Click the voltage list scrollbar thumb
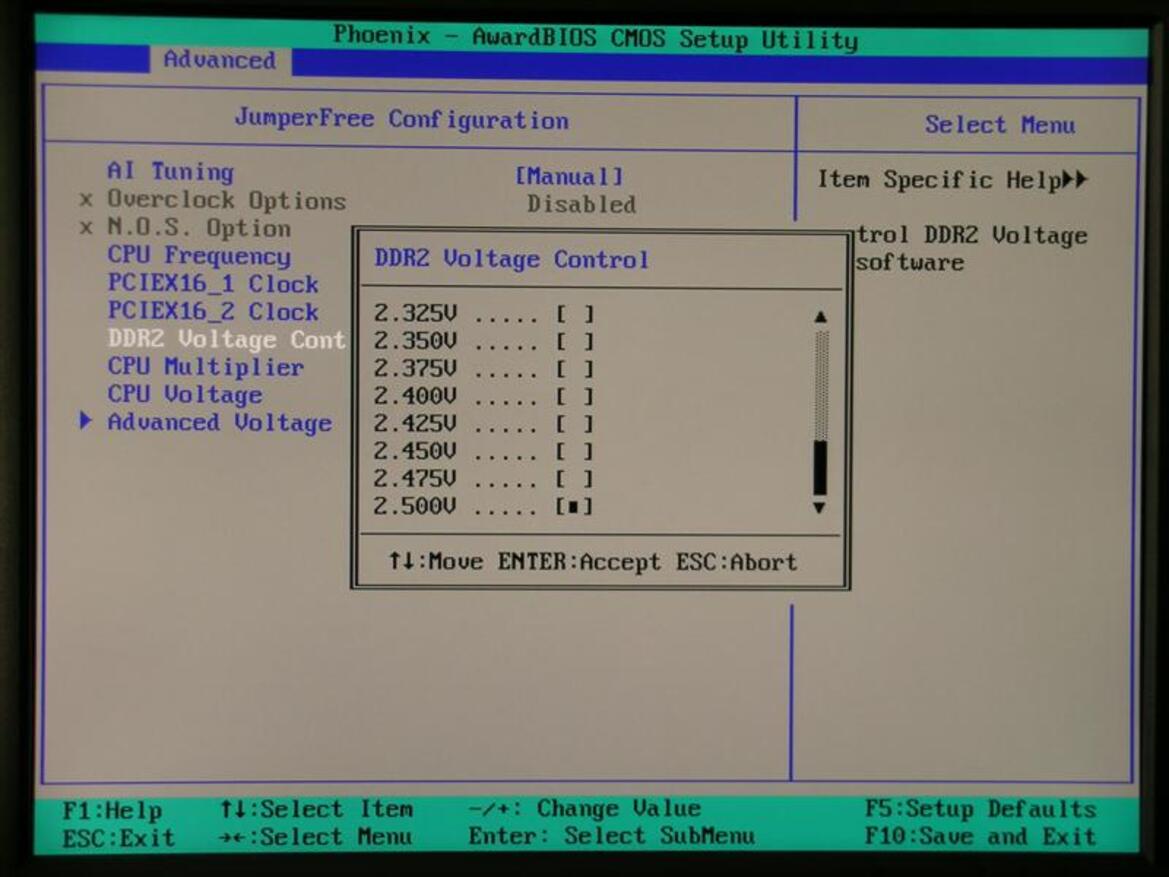The image size is (1169, 877). [x=820, y=467]
